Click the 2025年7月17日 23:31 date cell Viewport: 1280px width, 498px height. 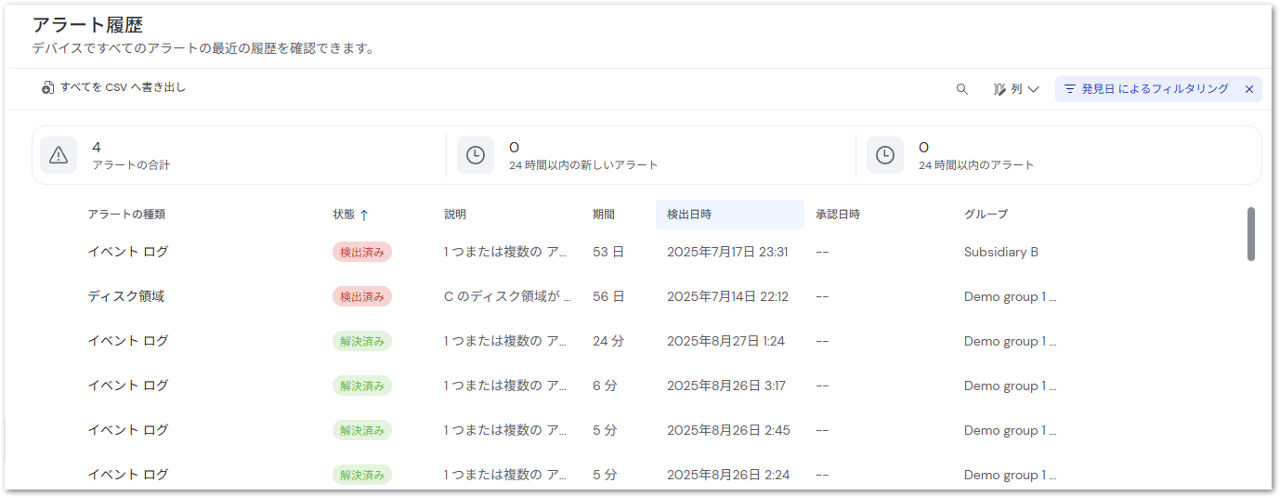coord(728,252)
